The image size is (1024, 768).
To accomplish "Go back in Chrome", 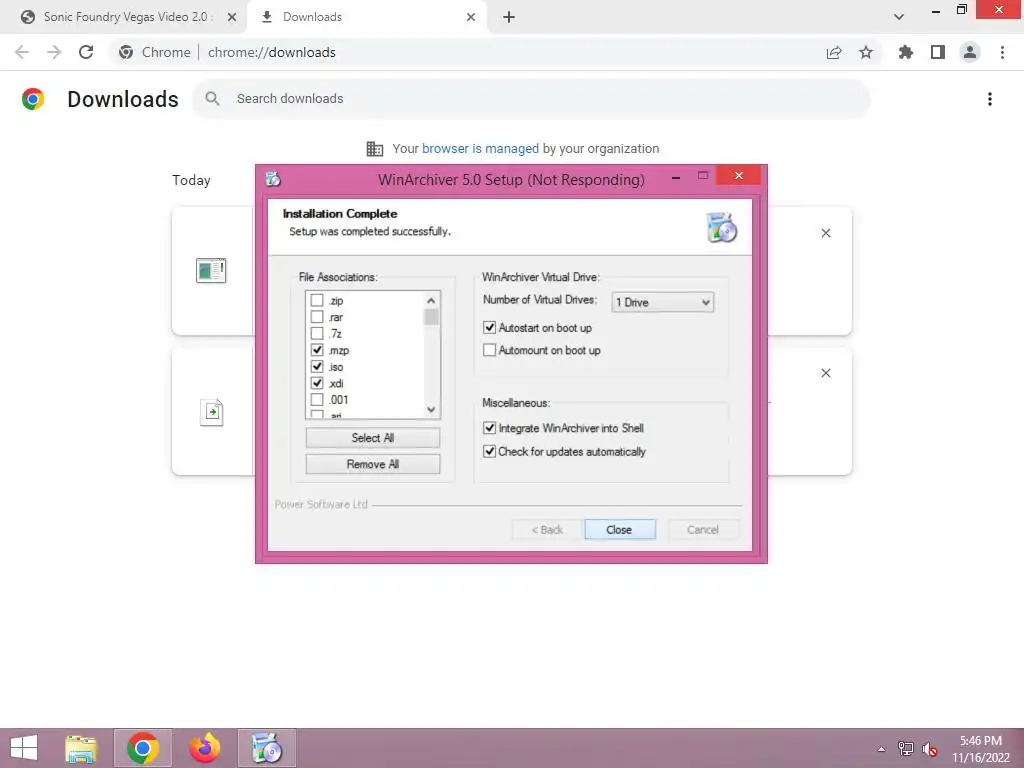I will coord(22,52).
